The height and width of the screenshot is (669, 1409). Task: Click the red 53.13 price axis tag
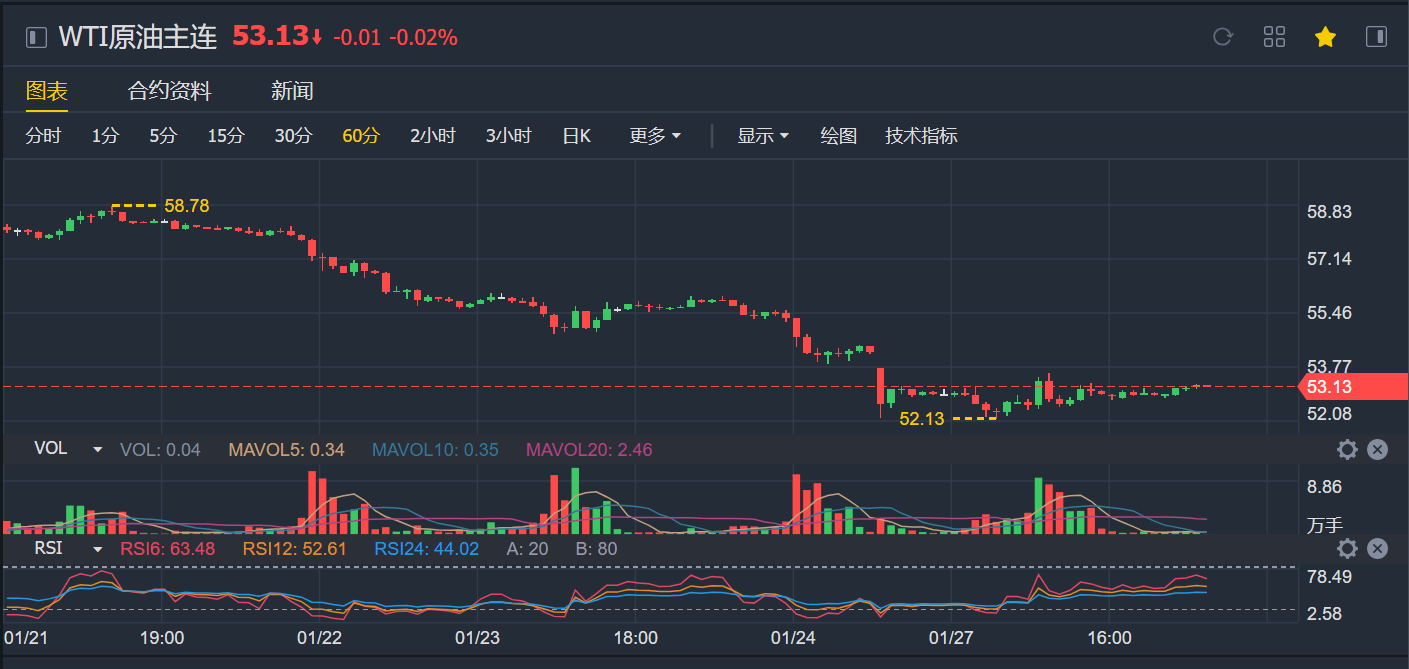tap(1352, 387)
